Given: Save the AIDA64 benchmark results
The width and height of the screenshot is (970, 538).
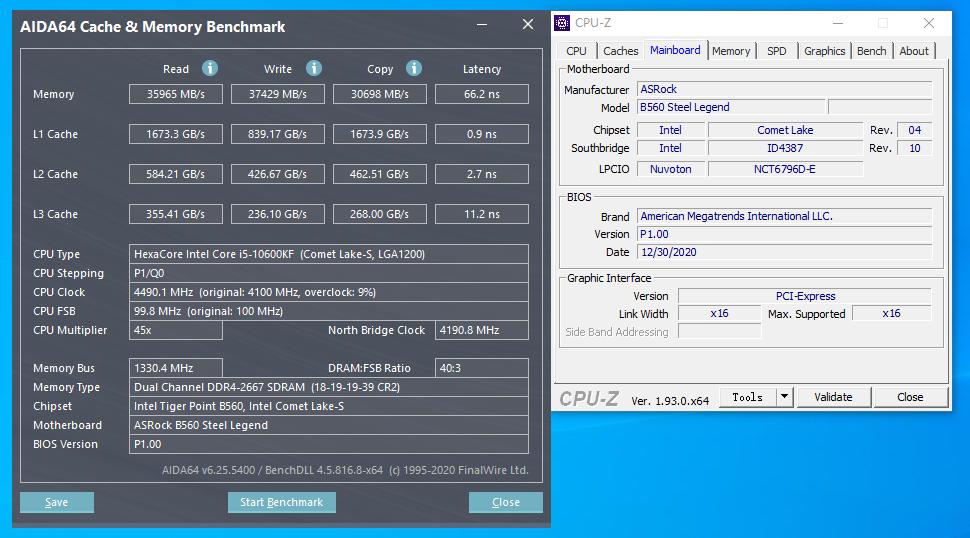Looking at the screenshot, I should (57, 502).
